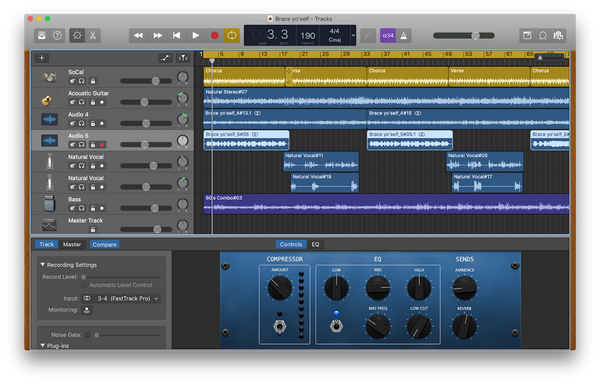The image size is (600, 385).
Task: Select the SoCal drummer track icon
Action: point(49,77)
